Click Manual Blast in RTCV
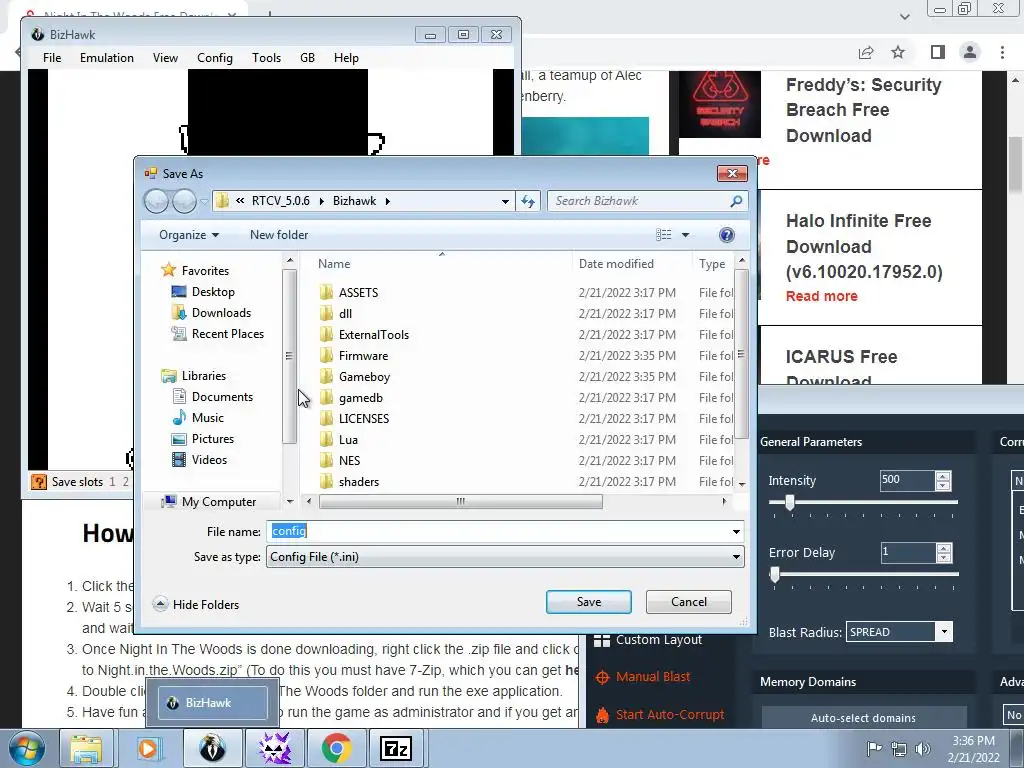This screenshot has height=768, width=1024. 642,677
